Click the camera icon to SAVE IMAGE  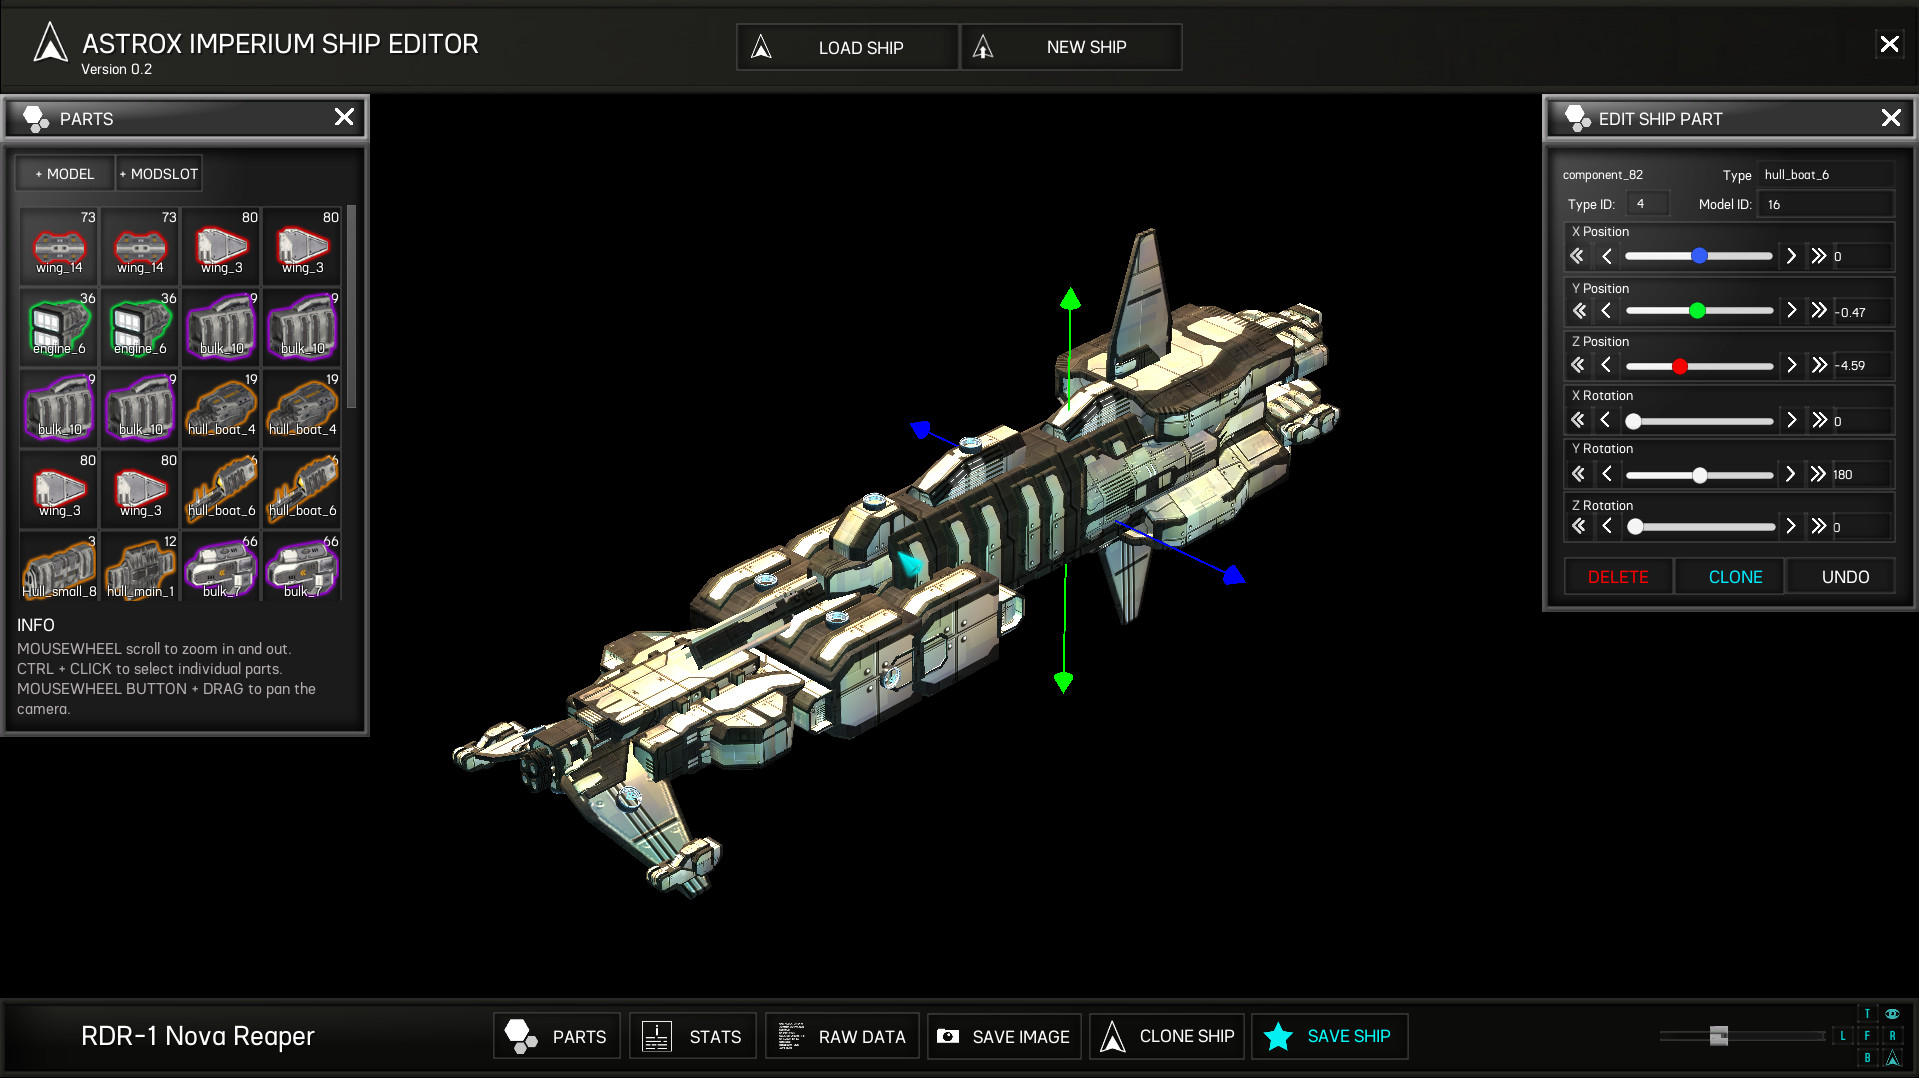(x=948, y=1036)
